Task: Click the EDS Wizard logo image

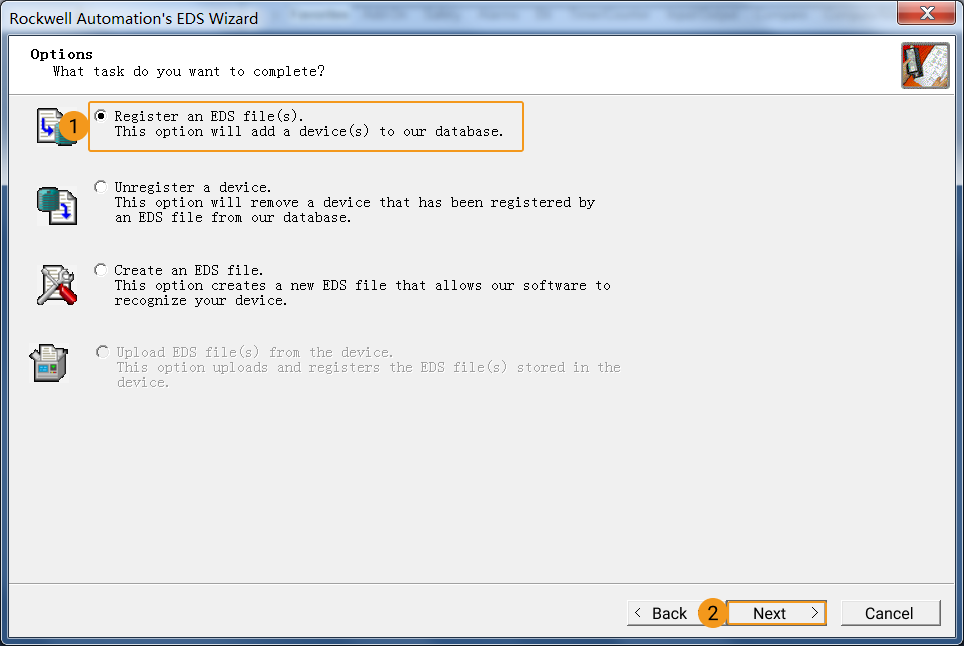Action: coord(925,64)
